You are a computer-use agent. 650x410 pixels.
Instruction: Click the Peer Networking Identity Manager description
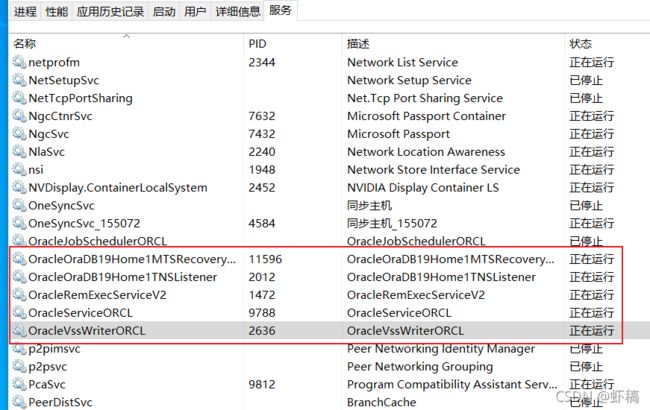(441, 349)
